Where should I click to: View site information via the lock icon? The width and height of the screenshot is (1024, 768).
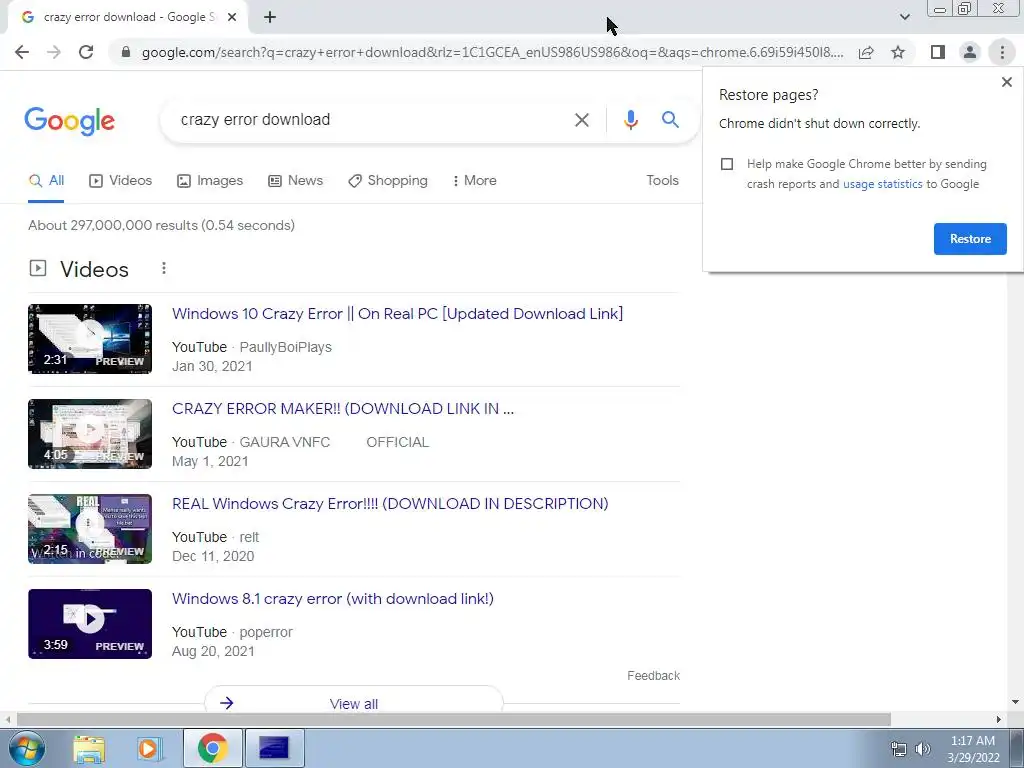coord(127,52)
